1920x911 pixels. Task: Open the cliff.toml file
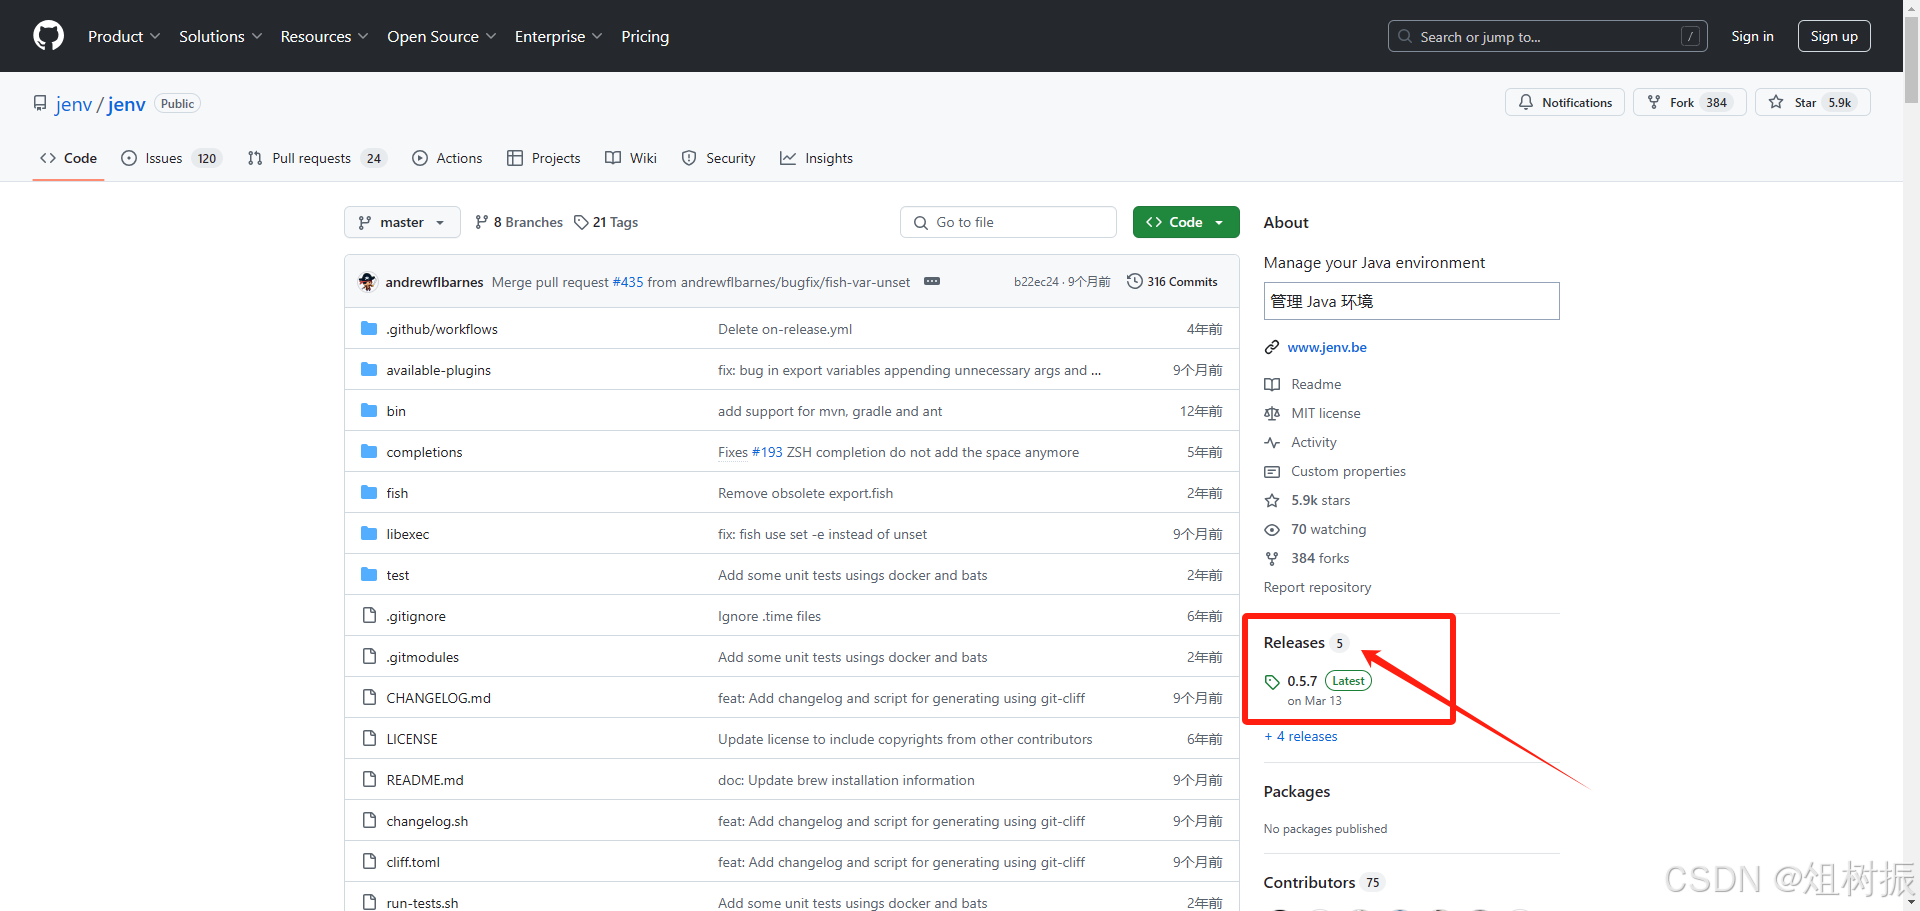(413, 862)
